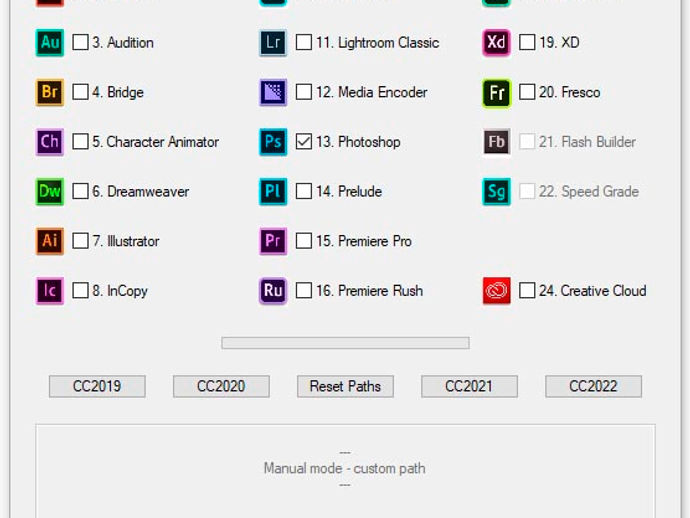690x518 pixels.
Task: Enable the 24. Creative Cloud checkbox
Action: tap(527, 290)
